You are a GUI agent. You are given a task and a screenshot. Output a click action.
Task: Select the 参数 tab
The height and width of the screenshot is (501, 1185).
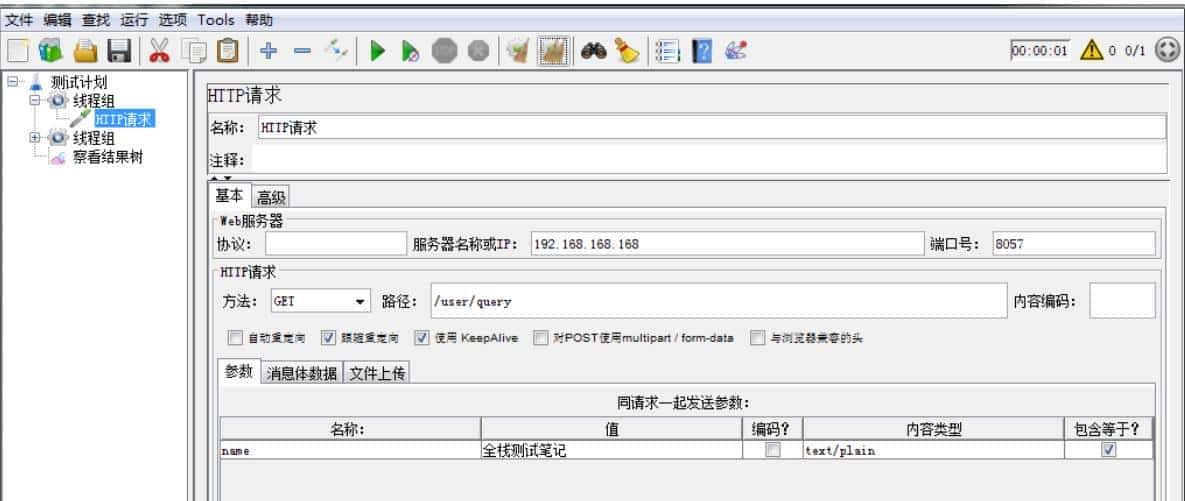[240, 371]
